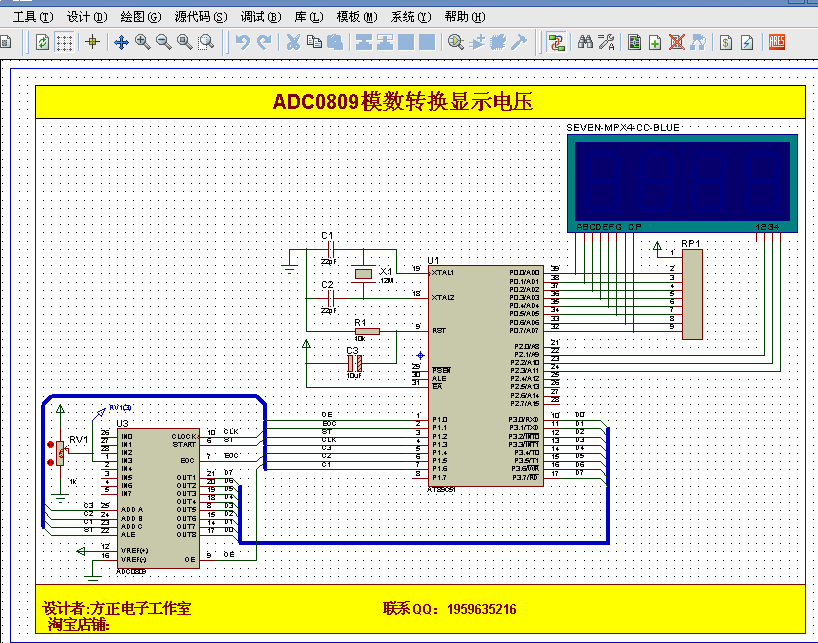The image size is (818, 643).
Task: Select the U3 ADC0809 chip component
Action: pyautogui.click(x=159, y=498)
